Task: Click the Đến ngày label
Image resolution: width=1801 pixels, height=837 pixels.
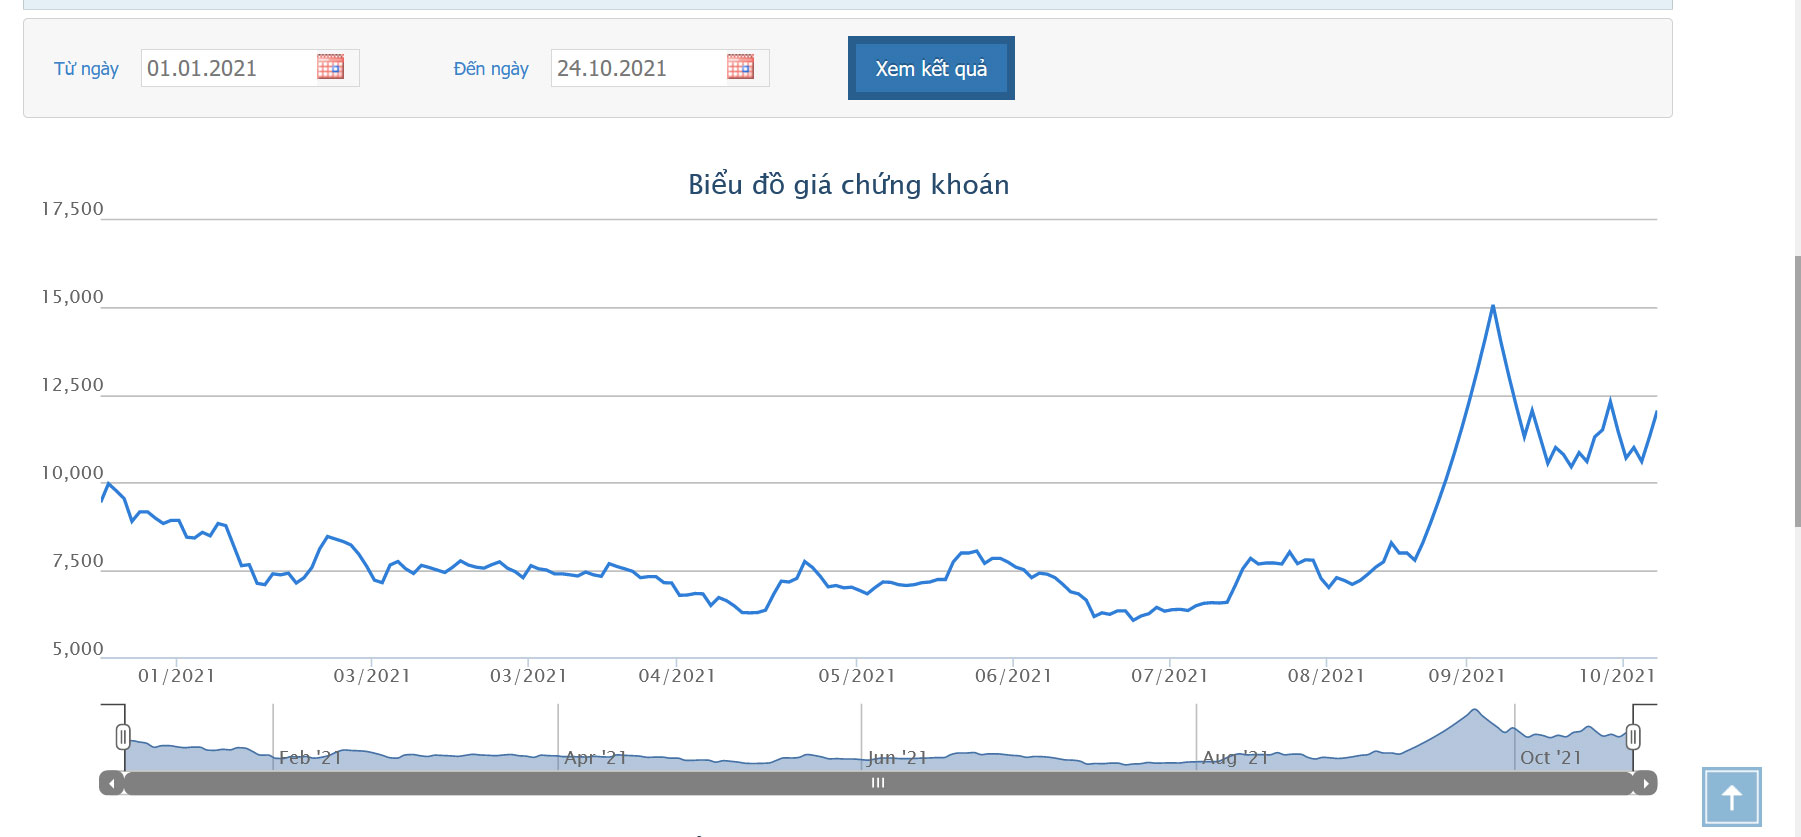Action: pos(491,69)
